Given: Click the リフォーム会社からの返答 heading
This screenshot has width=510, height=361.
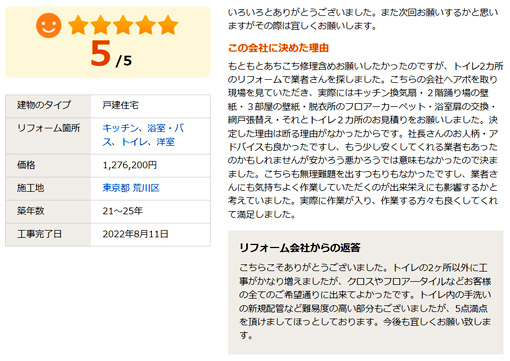Looking at the screenshot, I should point(300,248).
